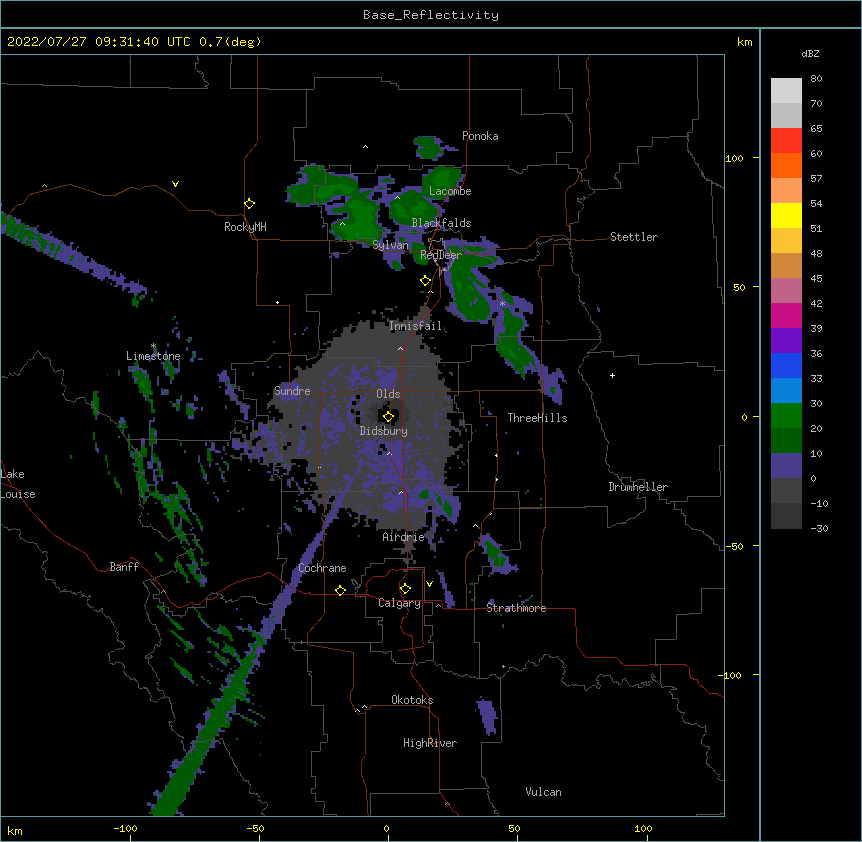
Task: Click the RockyMH label
Action: point(245,227)
